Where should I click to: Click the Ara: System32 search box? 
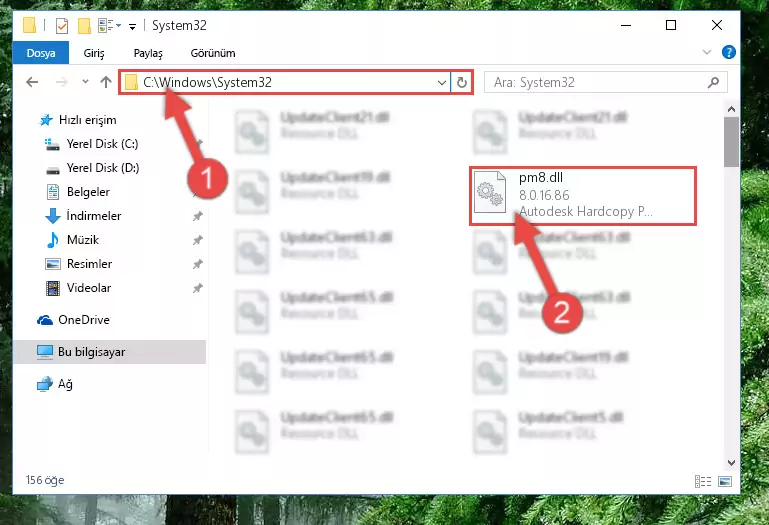pyautogui.click(x=606, y=82)
